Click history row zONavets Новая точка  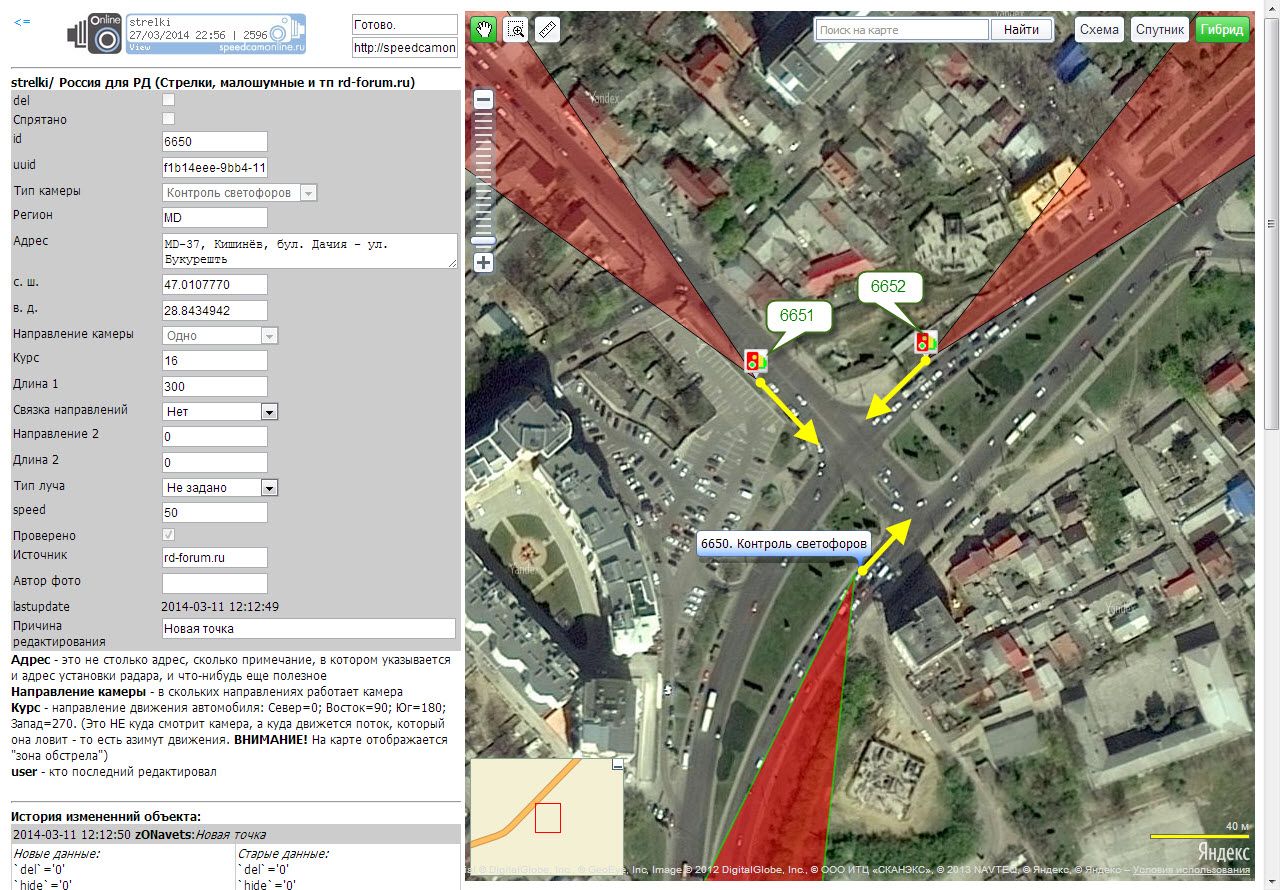click(236, 834)
